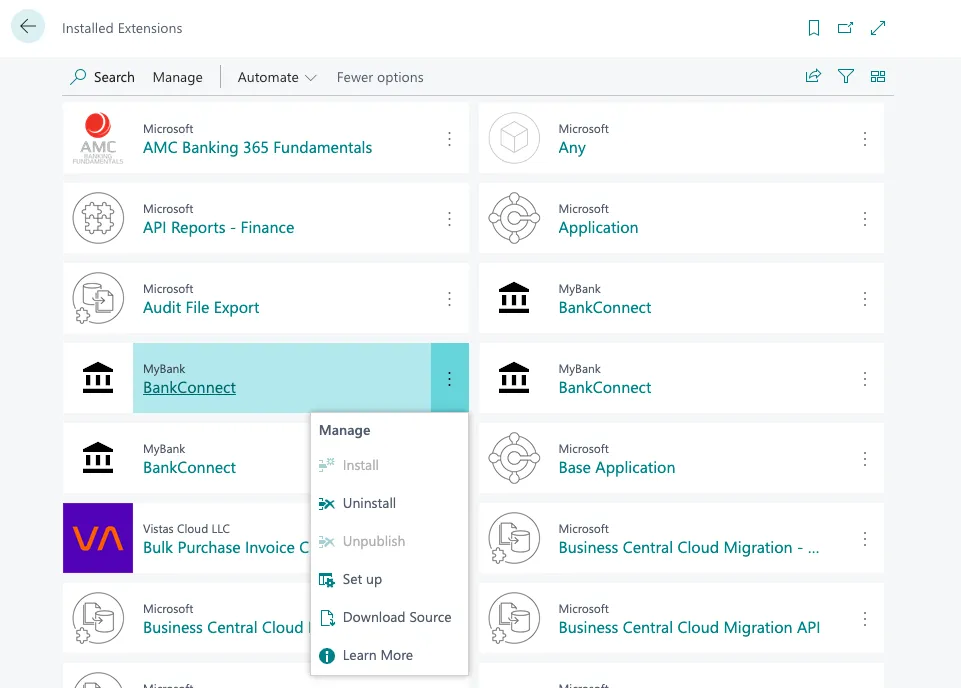Open the Application extension link
The height and width of the screenshot is (688, 961).
[x=598, y=228]
